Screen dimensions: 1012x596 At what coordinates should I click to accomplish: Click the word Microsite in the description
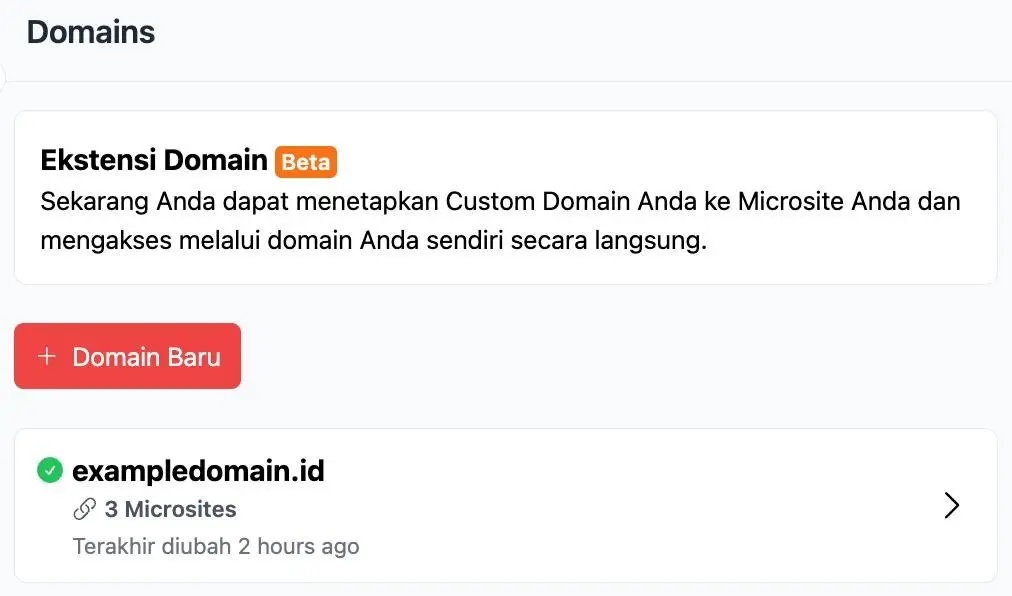(x=790, y=202)
